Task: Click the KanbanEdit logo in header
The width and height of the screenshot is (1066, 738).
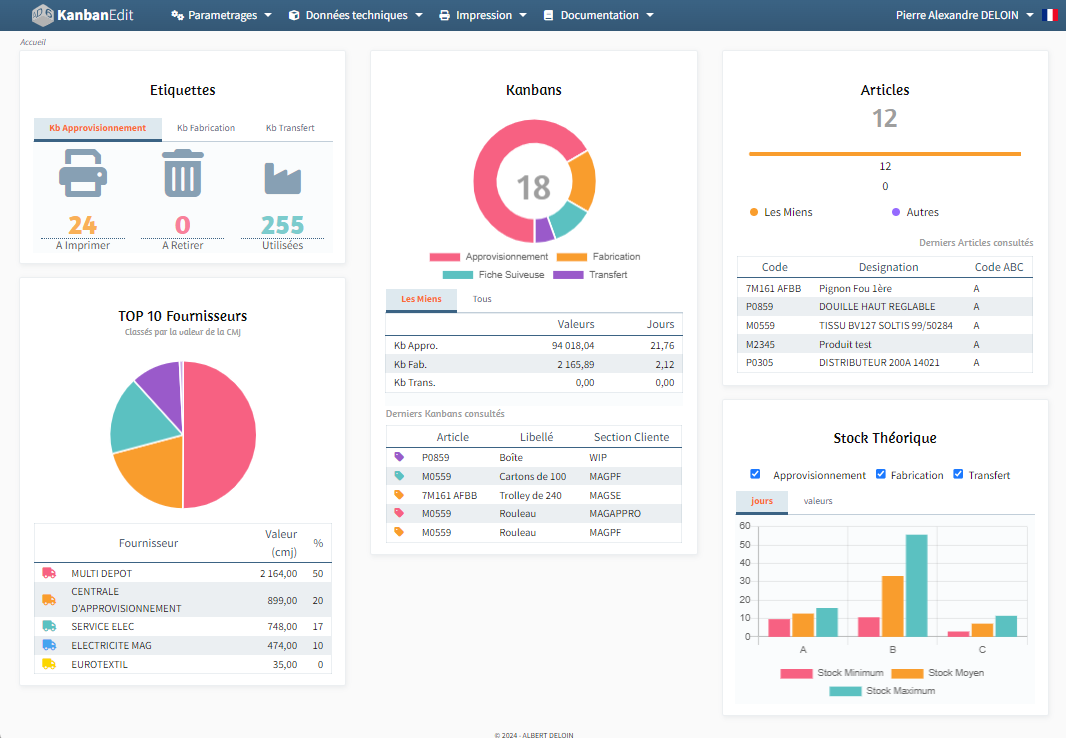Action: coord(82,15)
